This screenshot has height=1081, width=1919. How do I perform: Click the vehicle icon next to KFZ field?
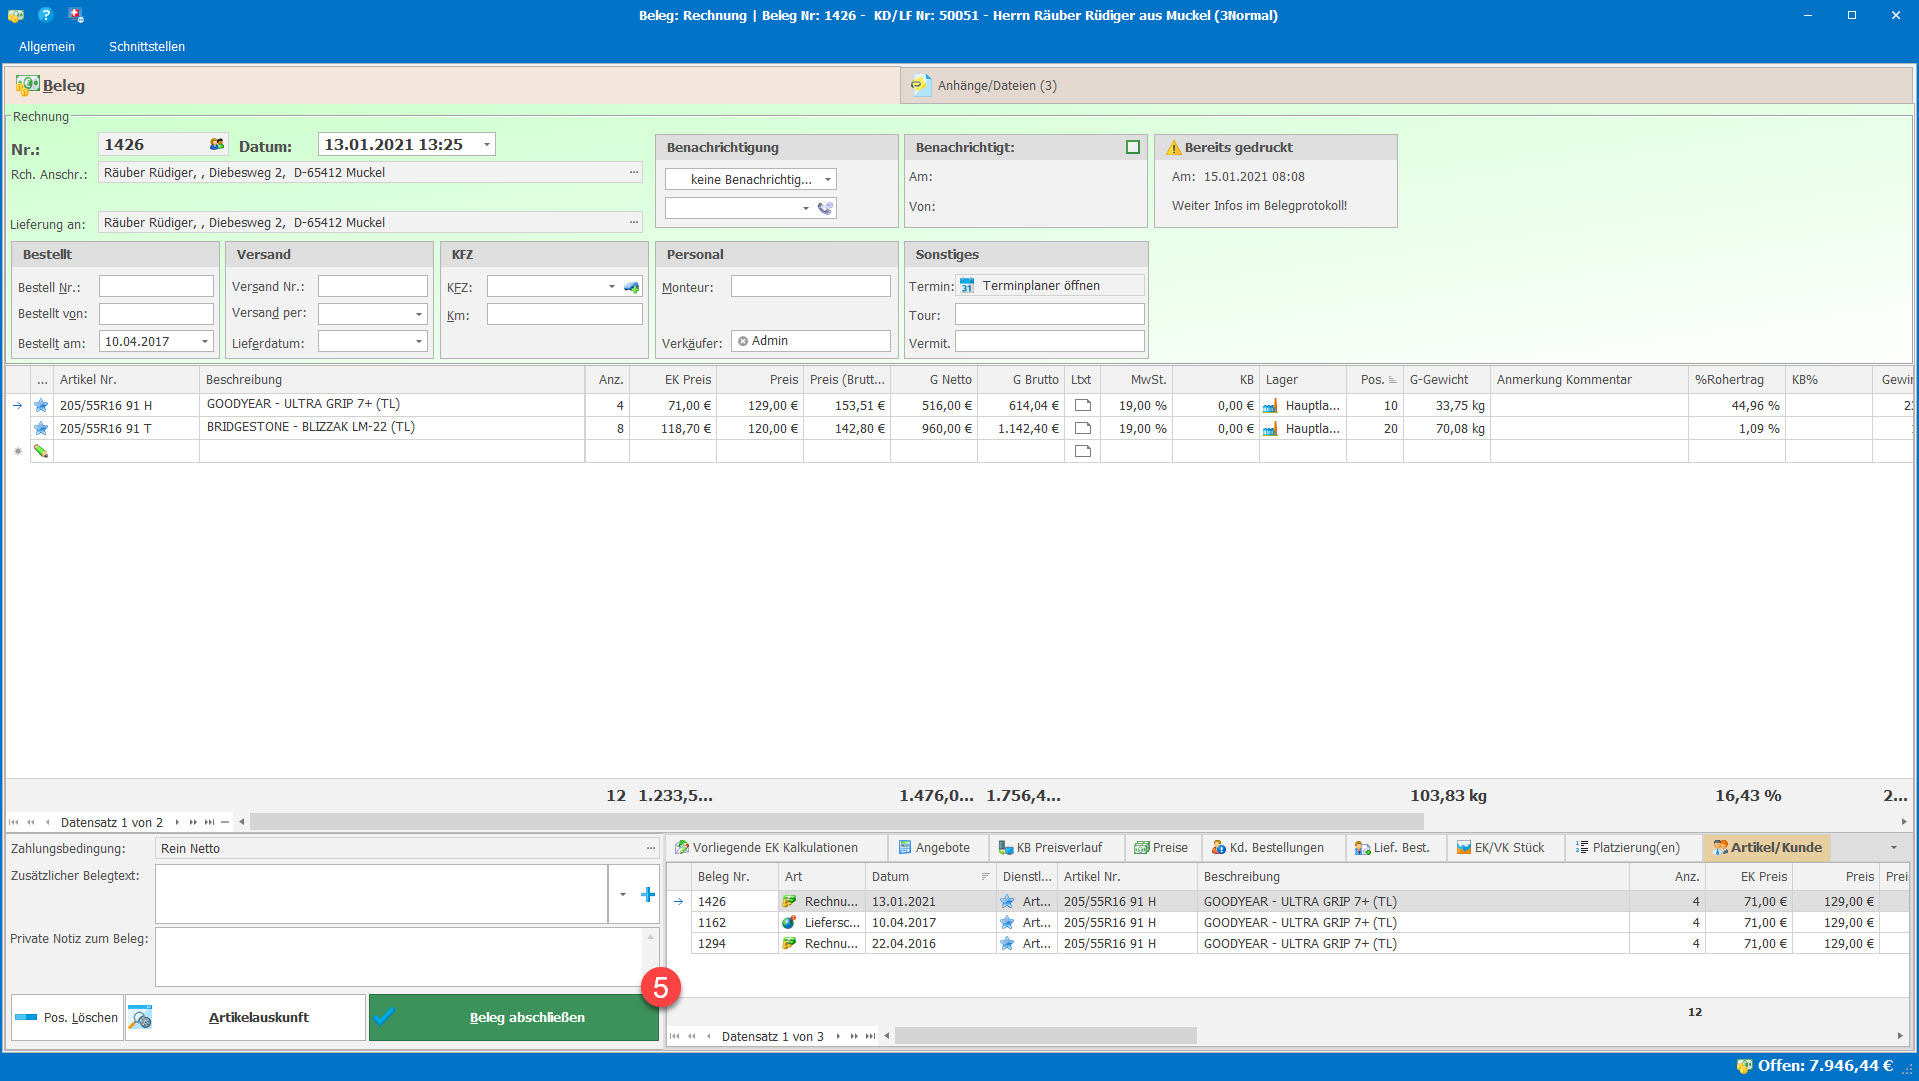click(x=631, y=287)
